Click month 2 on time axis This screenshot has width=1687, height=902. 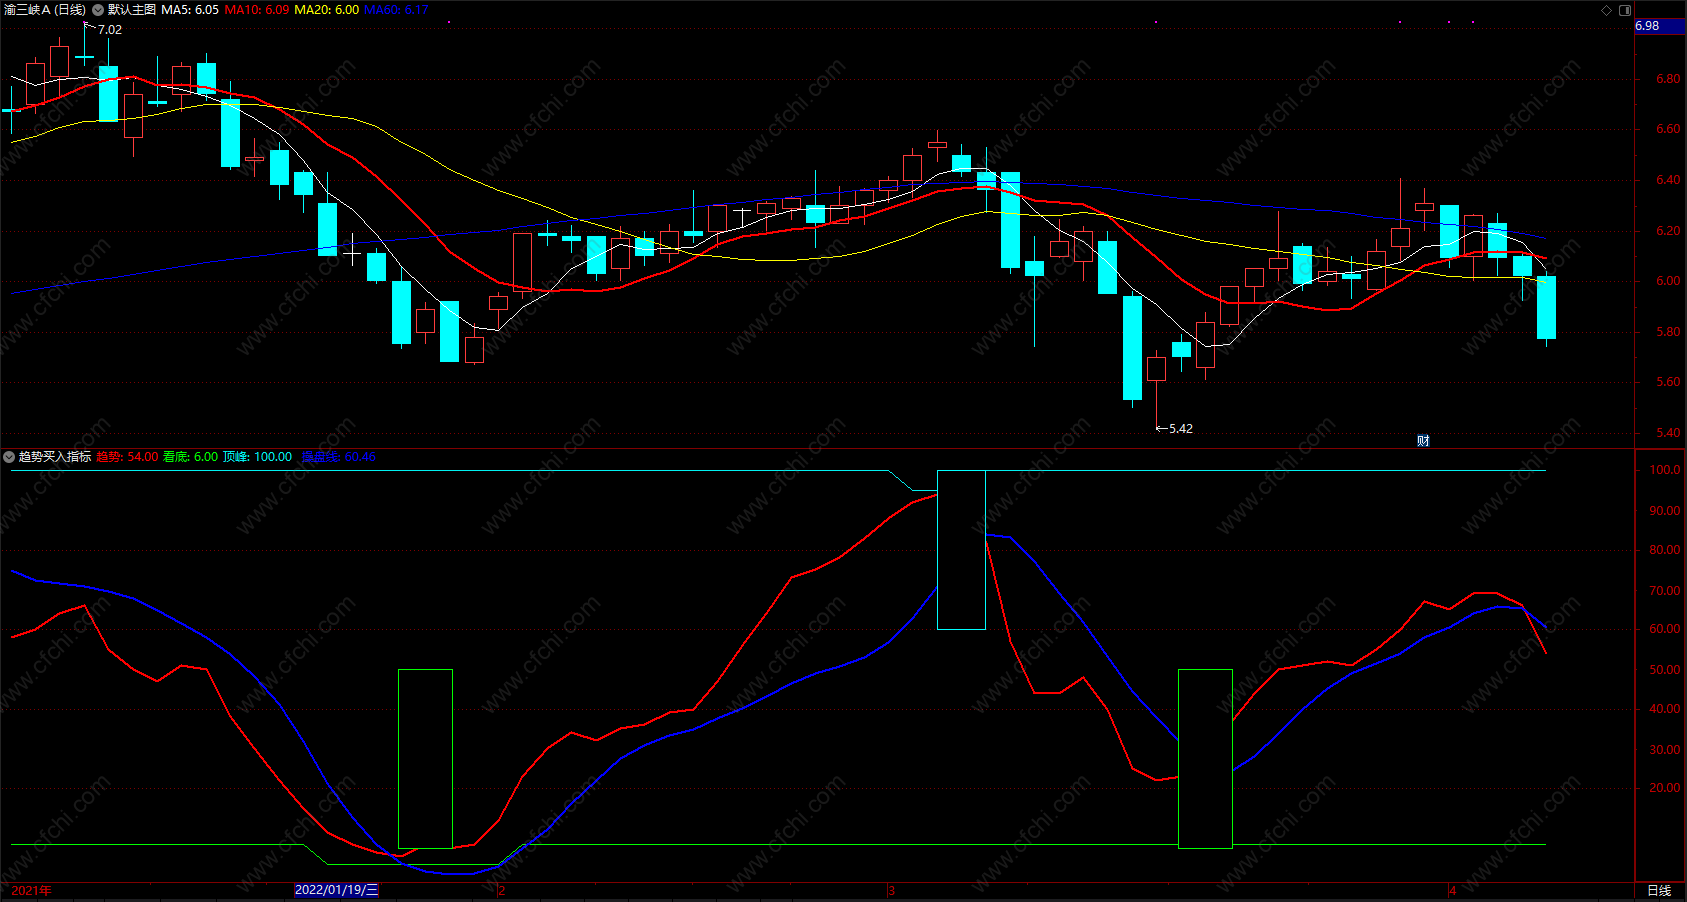click(502, 890)
